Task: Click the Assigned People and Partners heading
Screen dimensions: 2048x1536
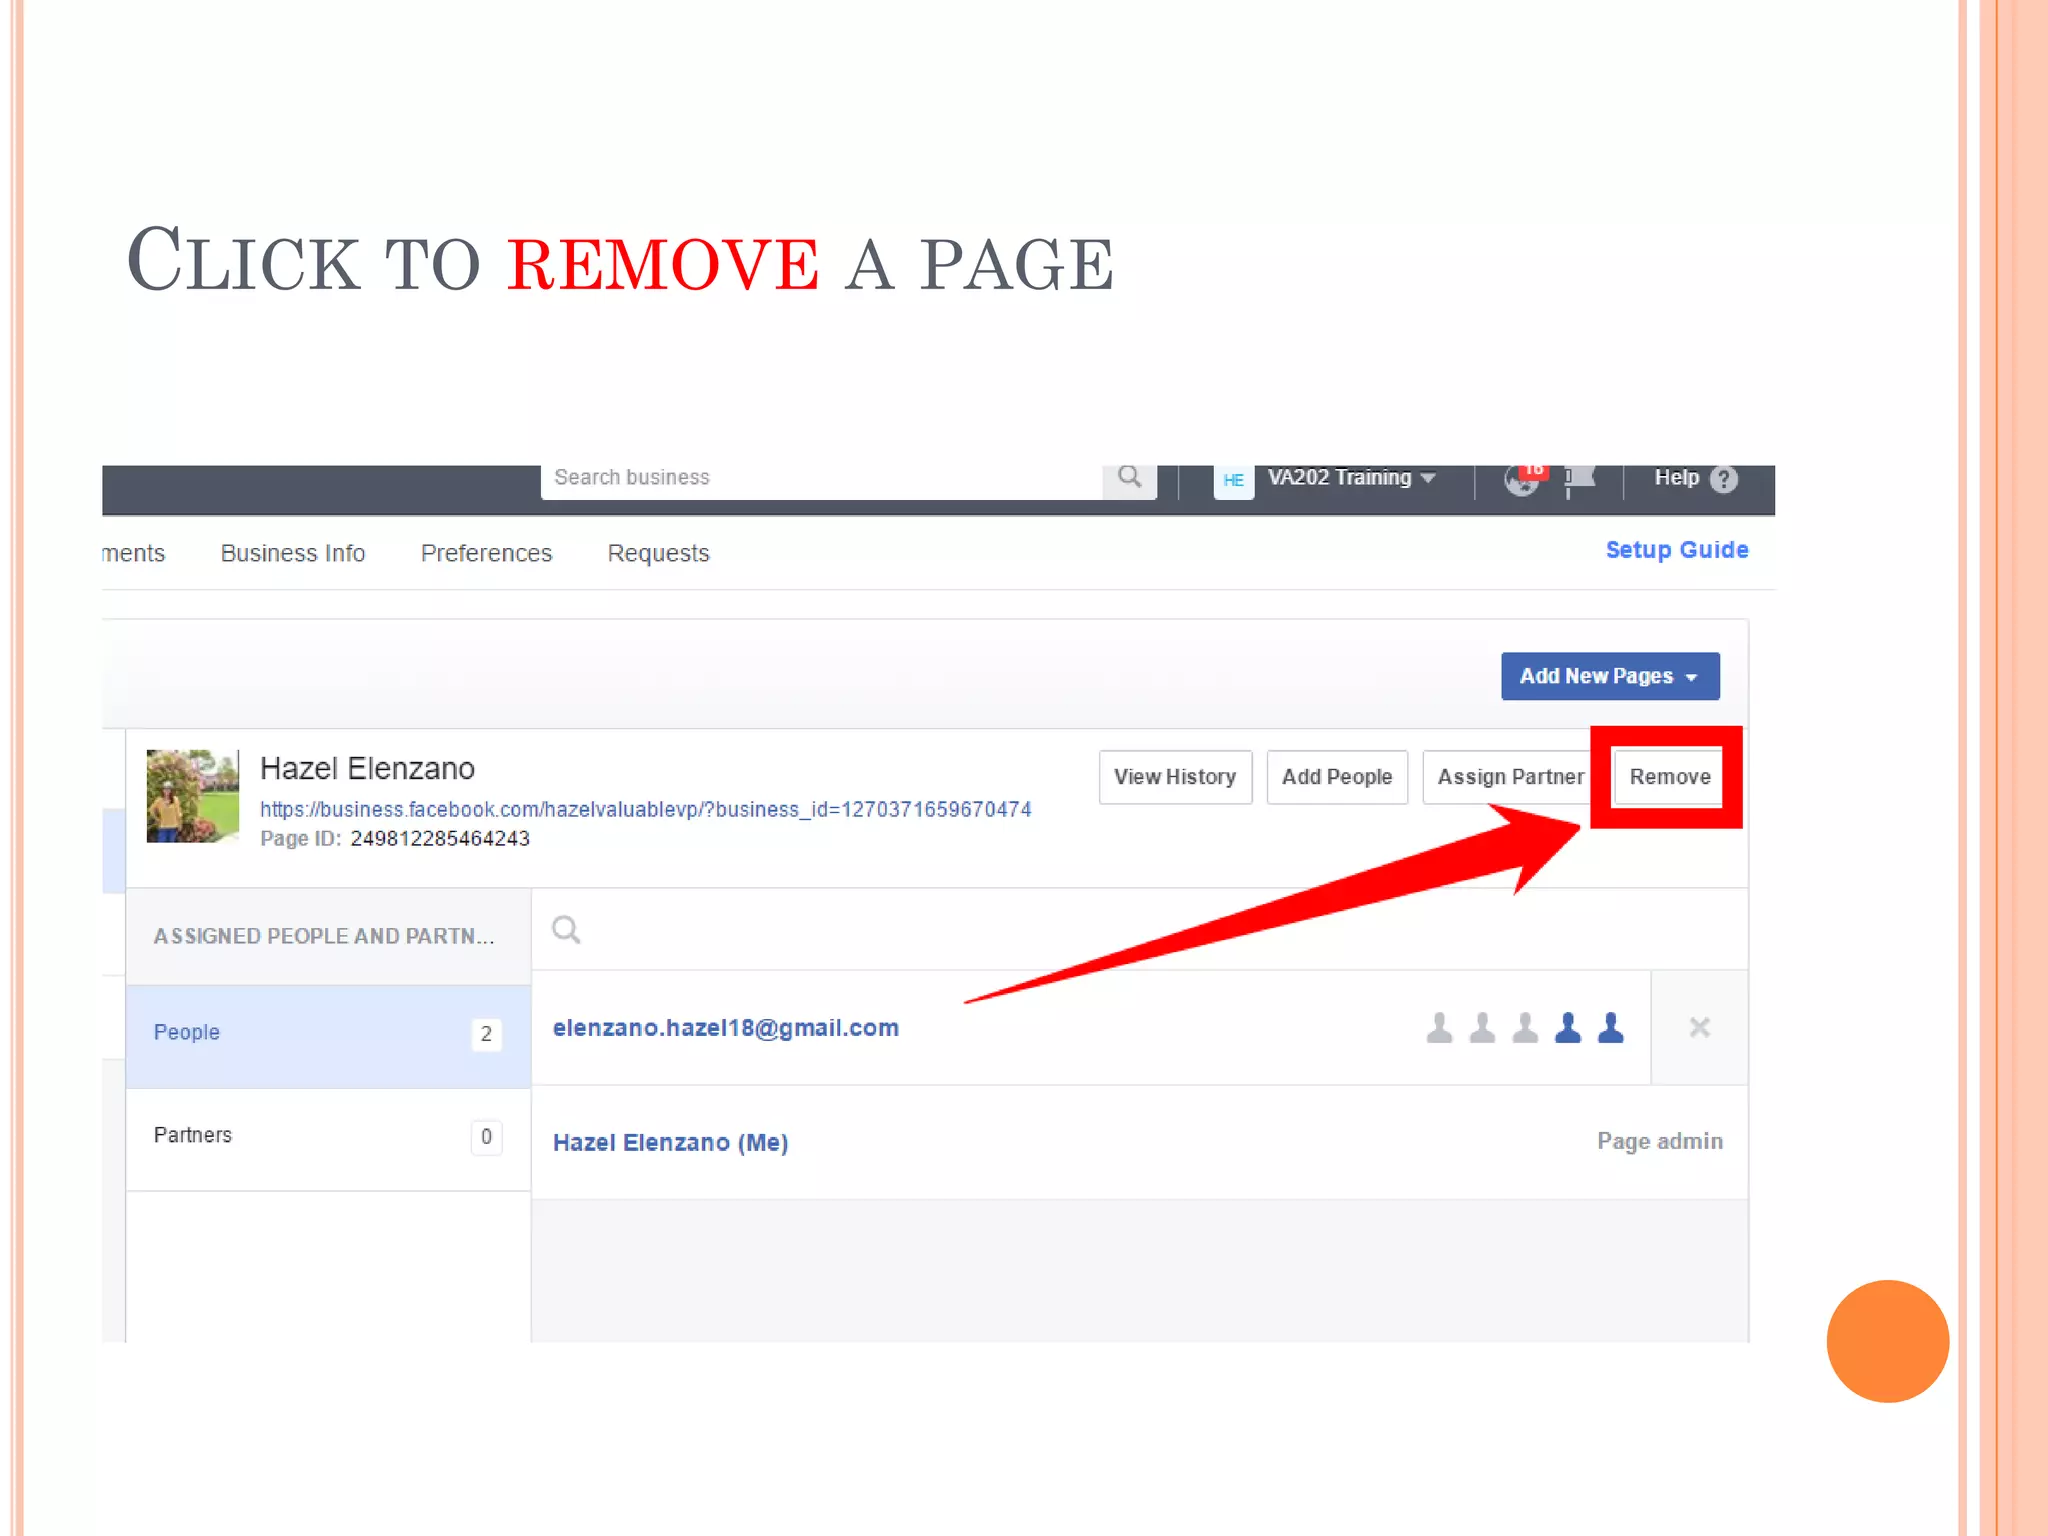Action: tap(324, 936)
